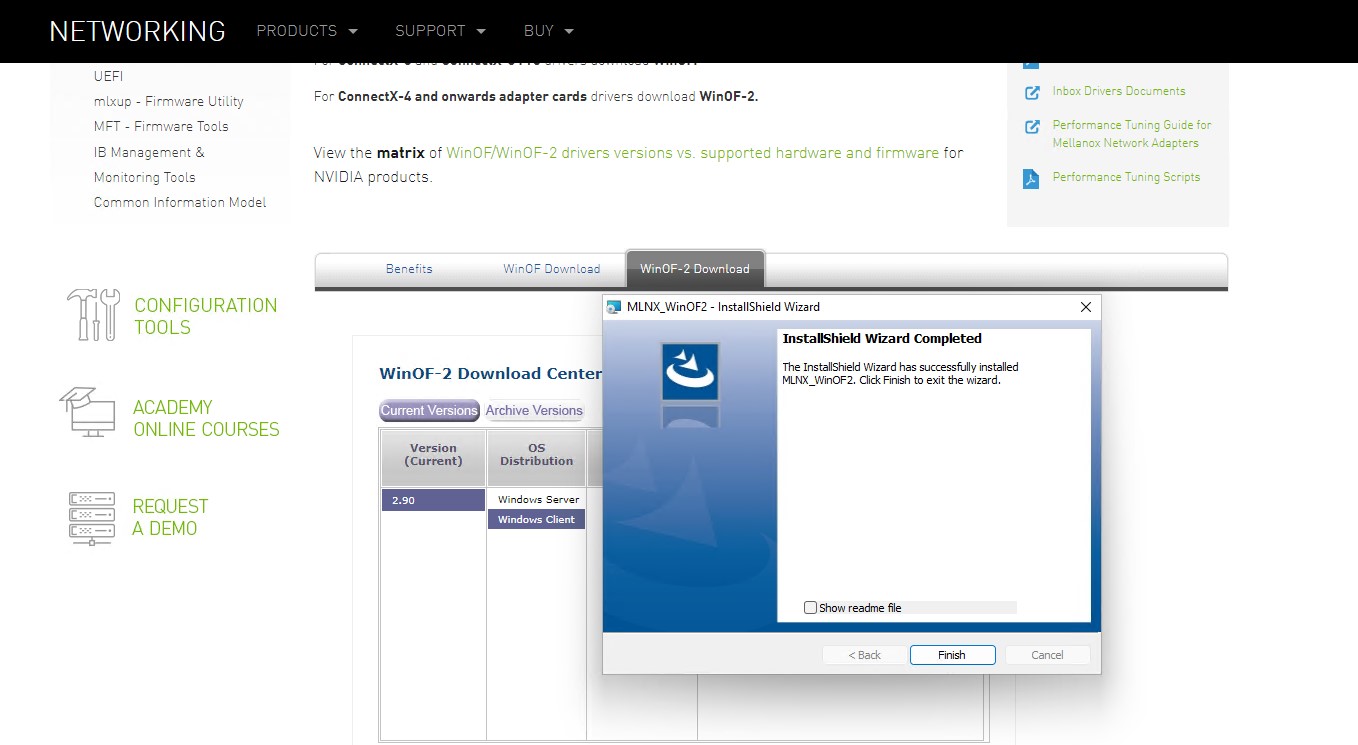Open the NETWORKING home link in the header
The width and height of the screenshot is (1358, 745).
tap(137, 31)
